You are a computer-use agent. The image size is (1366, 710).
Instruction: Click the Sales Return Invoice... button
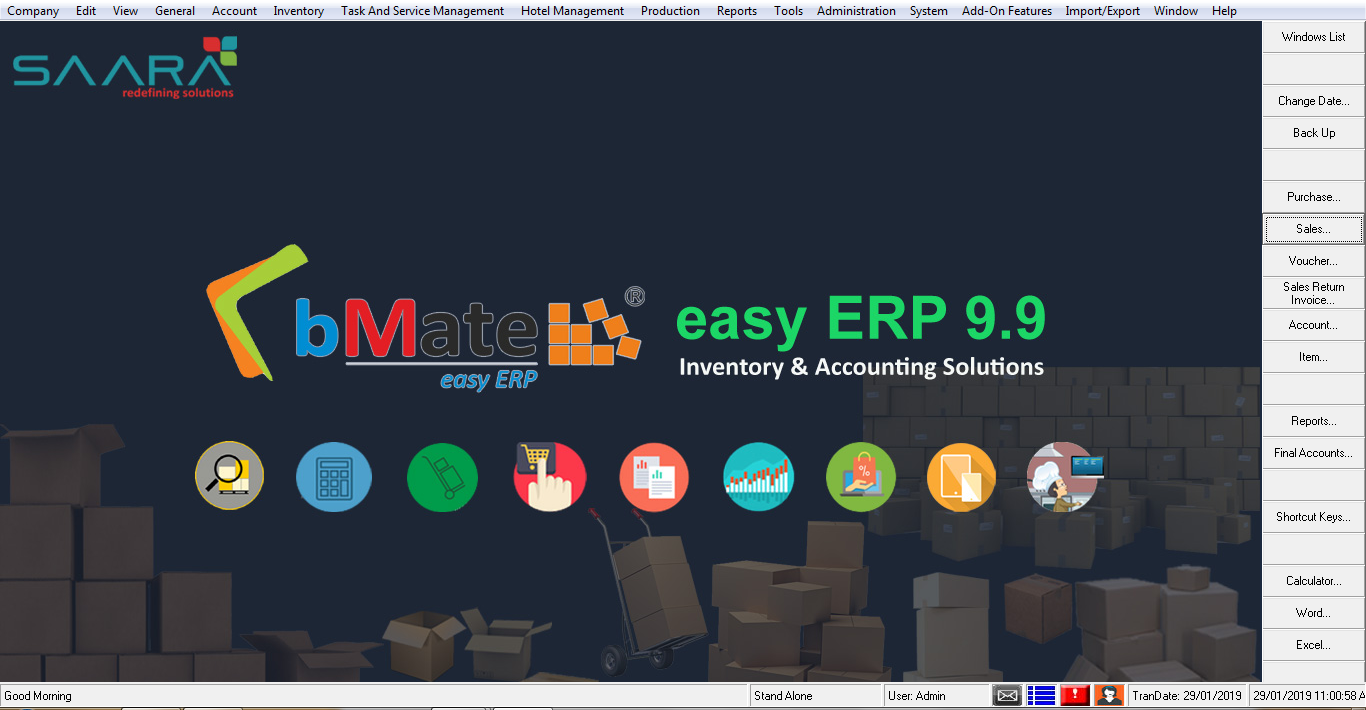1313,293
